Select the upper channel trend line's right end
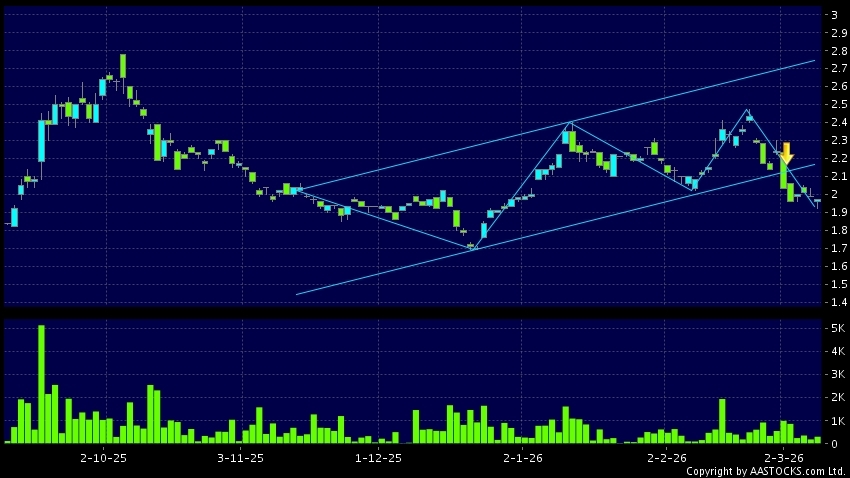 pyautogui.click(x=814, y=61)
